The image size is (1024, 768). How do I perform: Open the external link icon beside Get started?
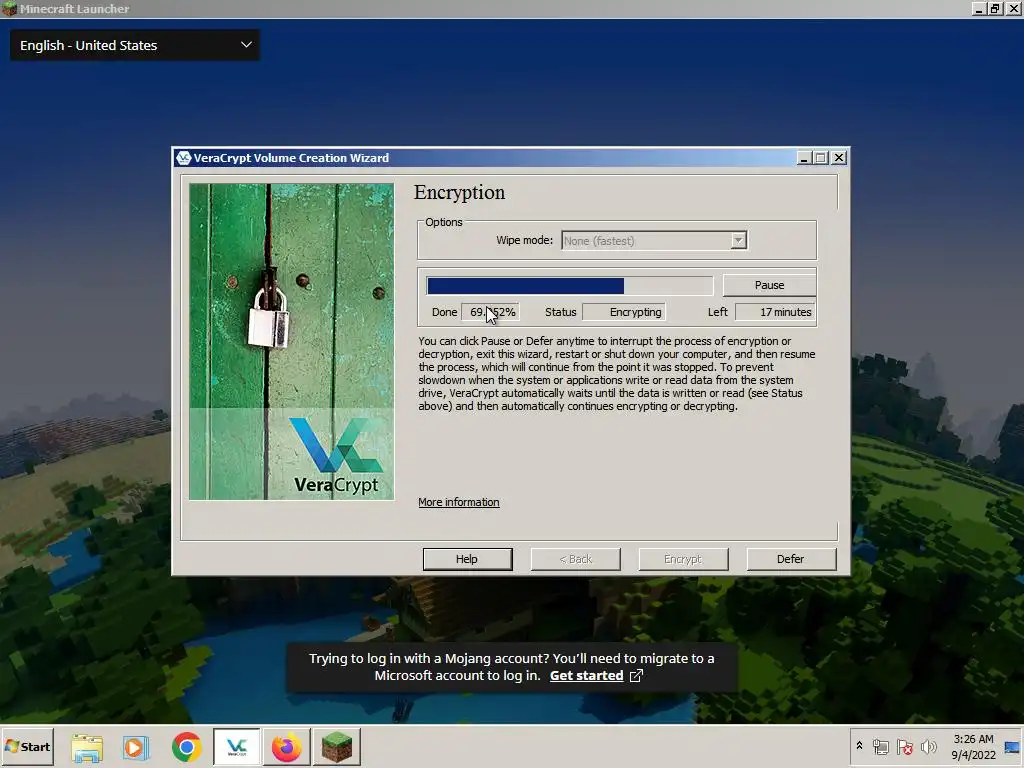(636, 675)
